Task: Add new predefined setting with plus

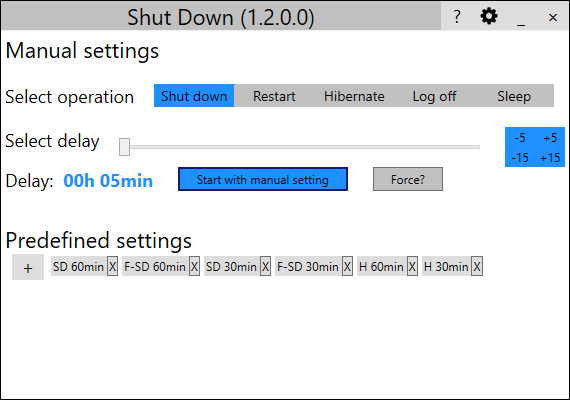Action: pos(28,267)
